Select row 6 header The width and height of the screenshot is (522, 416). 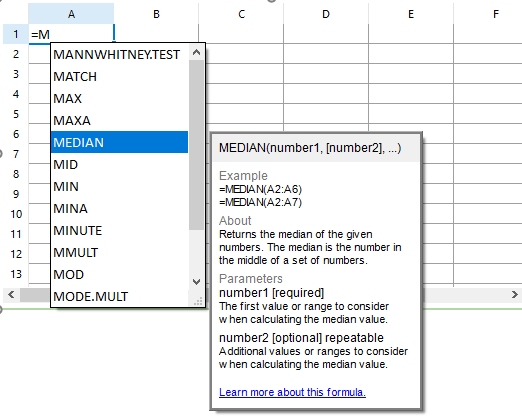(16, 134)
